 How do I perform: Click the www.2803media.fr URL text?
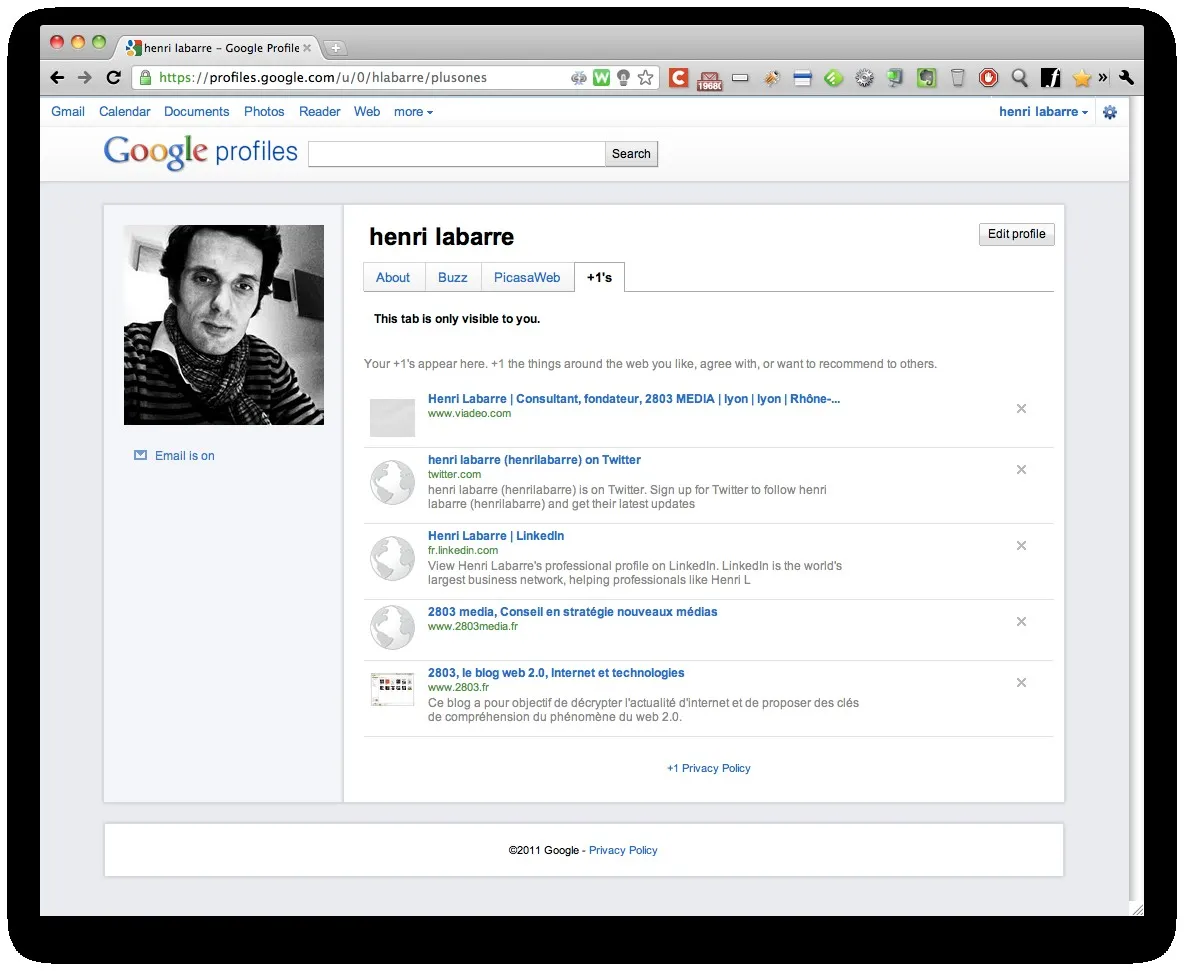473,627
